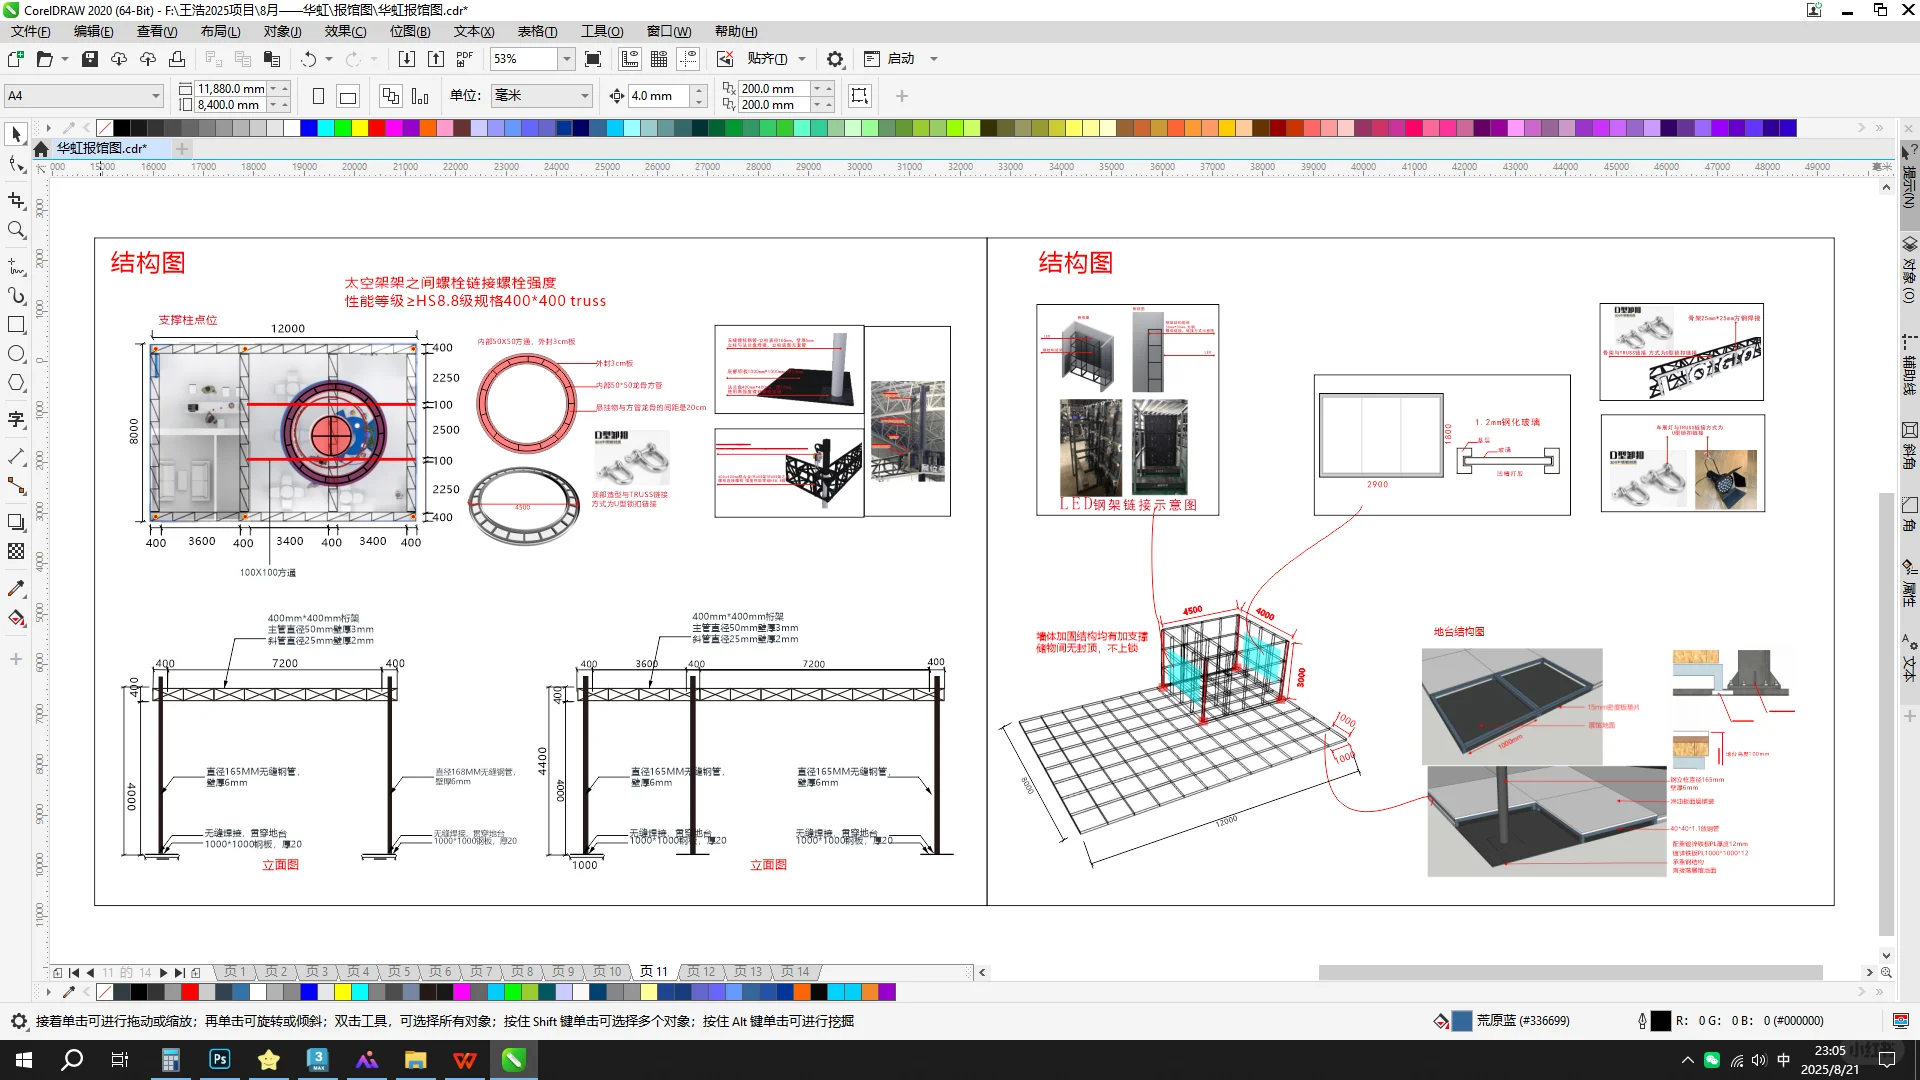The image size is (1920, 1080).
Task: Open the zoom level 53% dropdown
Action: click(x=566, y=59)
